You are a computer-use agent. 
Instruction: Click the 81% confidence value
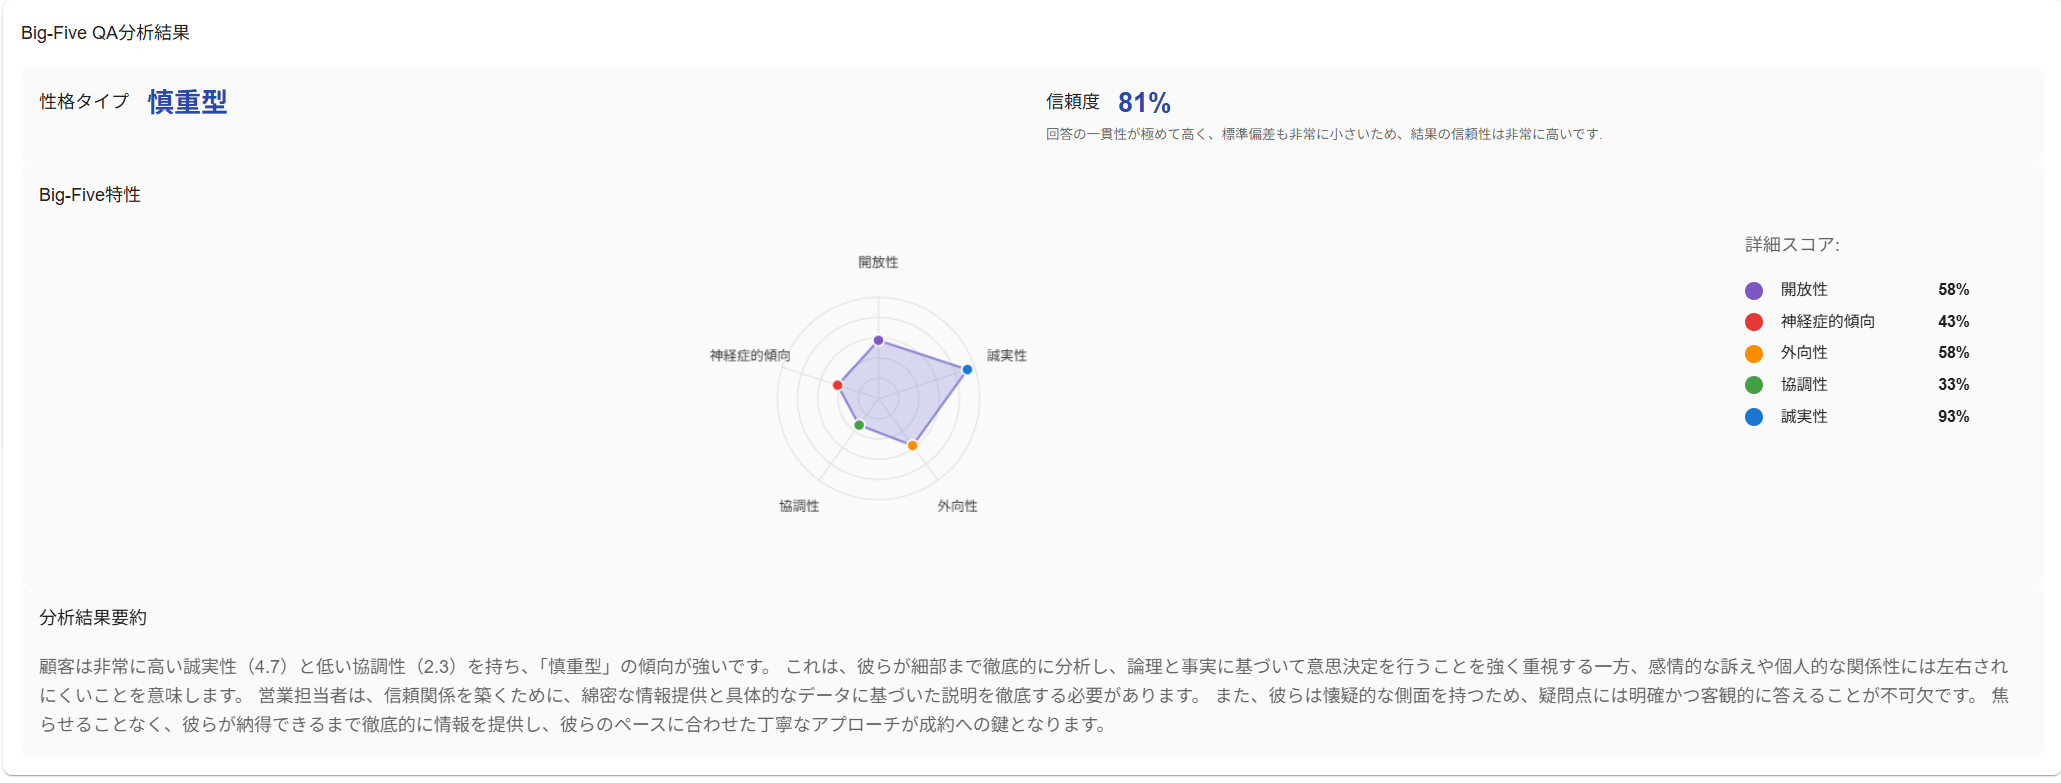tap(1144, 102)
